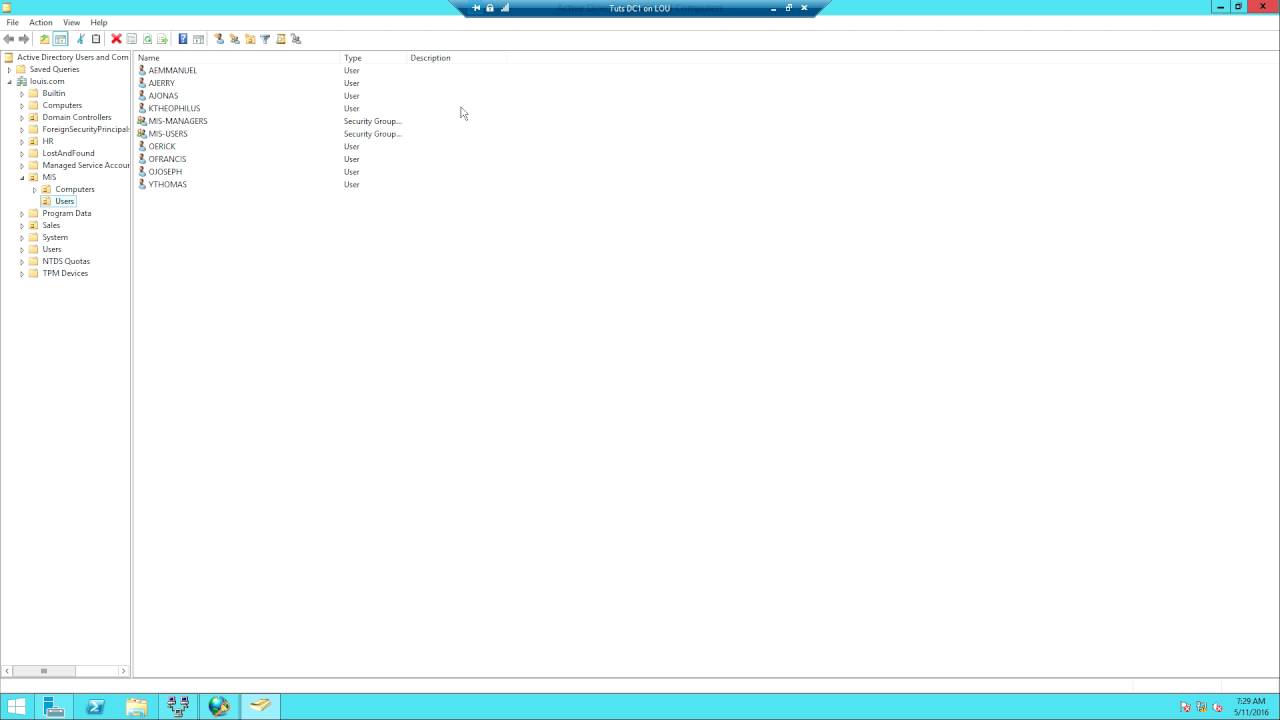1280x720 pixels.
Task: Open the Windows Start button
Action: [x=17, y=707]
